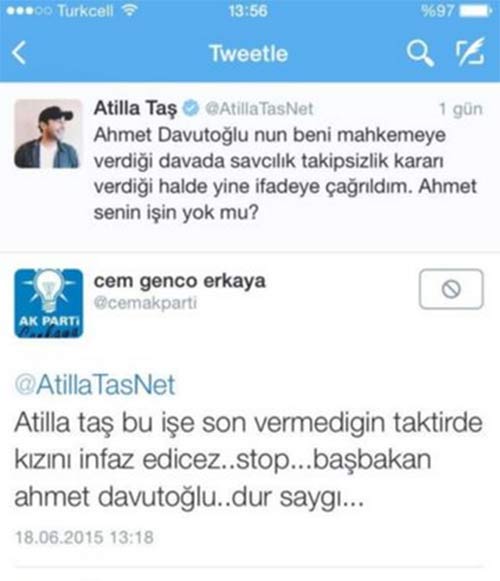Tap the 1 gün timestamp

point(461,109)
